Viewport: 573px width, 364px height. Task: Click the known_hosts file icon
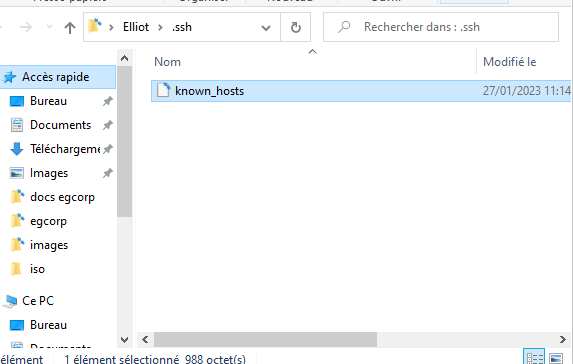[x=163, y=90]
